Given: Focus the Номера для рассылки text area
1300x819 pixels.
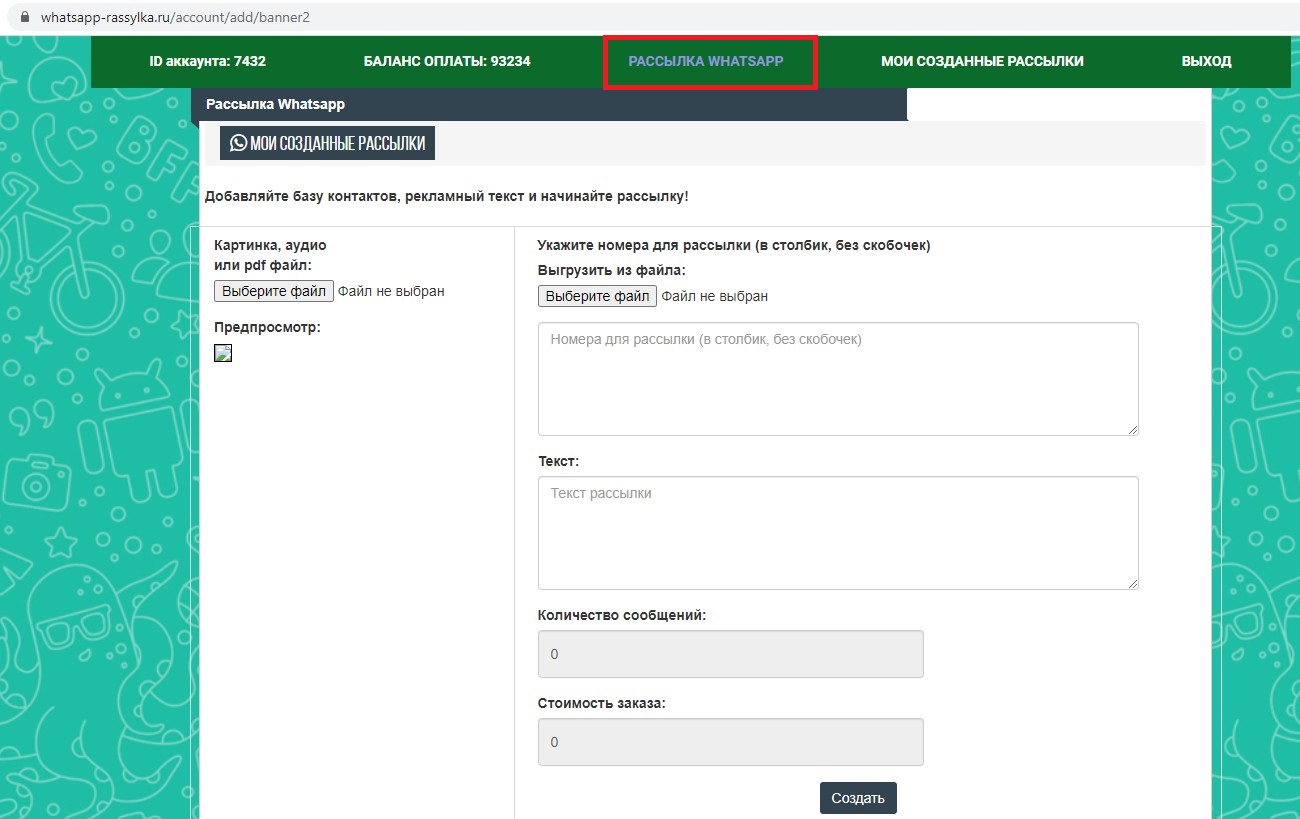Looking at the screenshot, I should pyautogui.click(x=837, y=378).
